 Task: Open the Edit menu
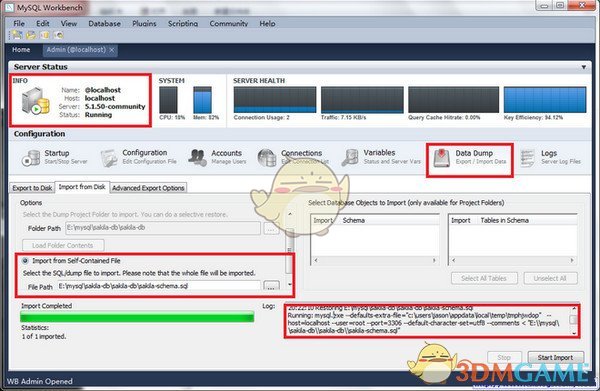[43, 23]
